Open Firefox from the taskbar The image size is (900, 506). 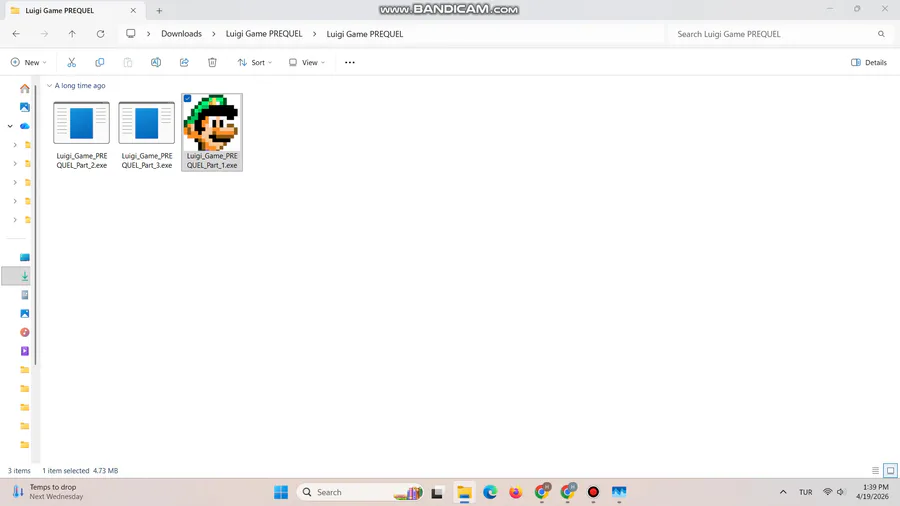point(515,492)
